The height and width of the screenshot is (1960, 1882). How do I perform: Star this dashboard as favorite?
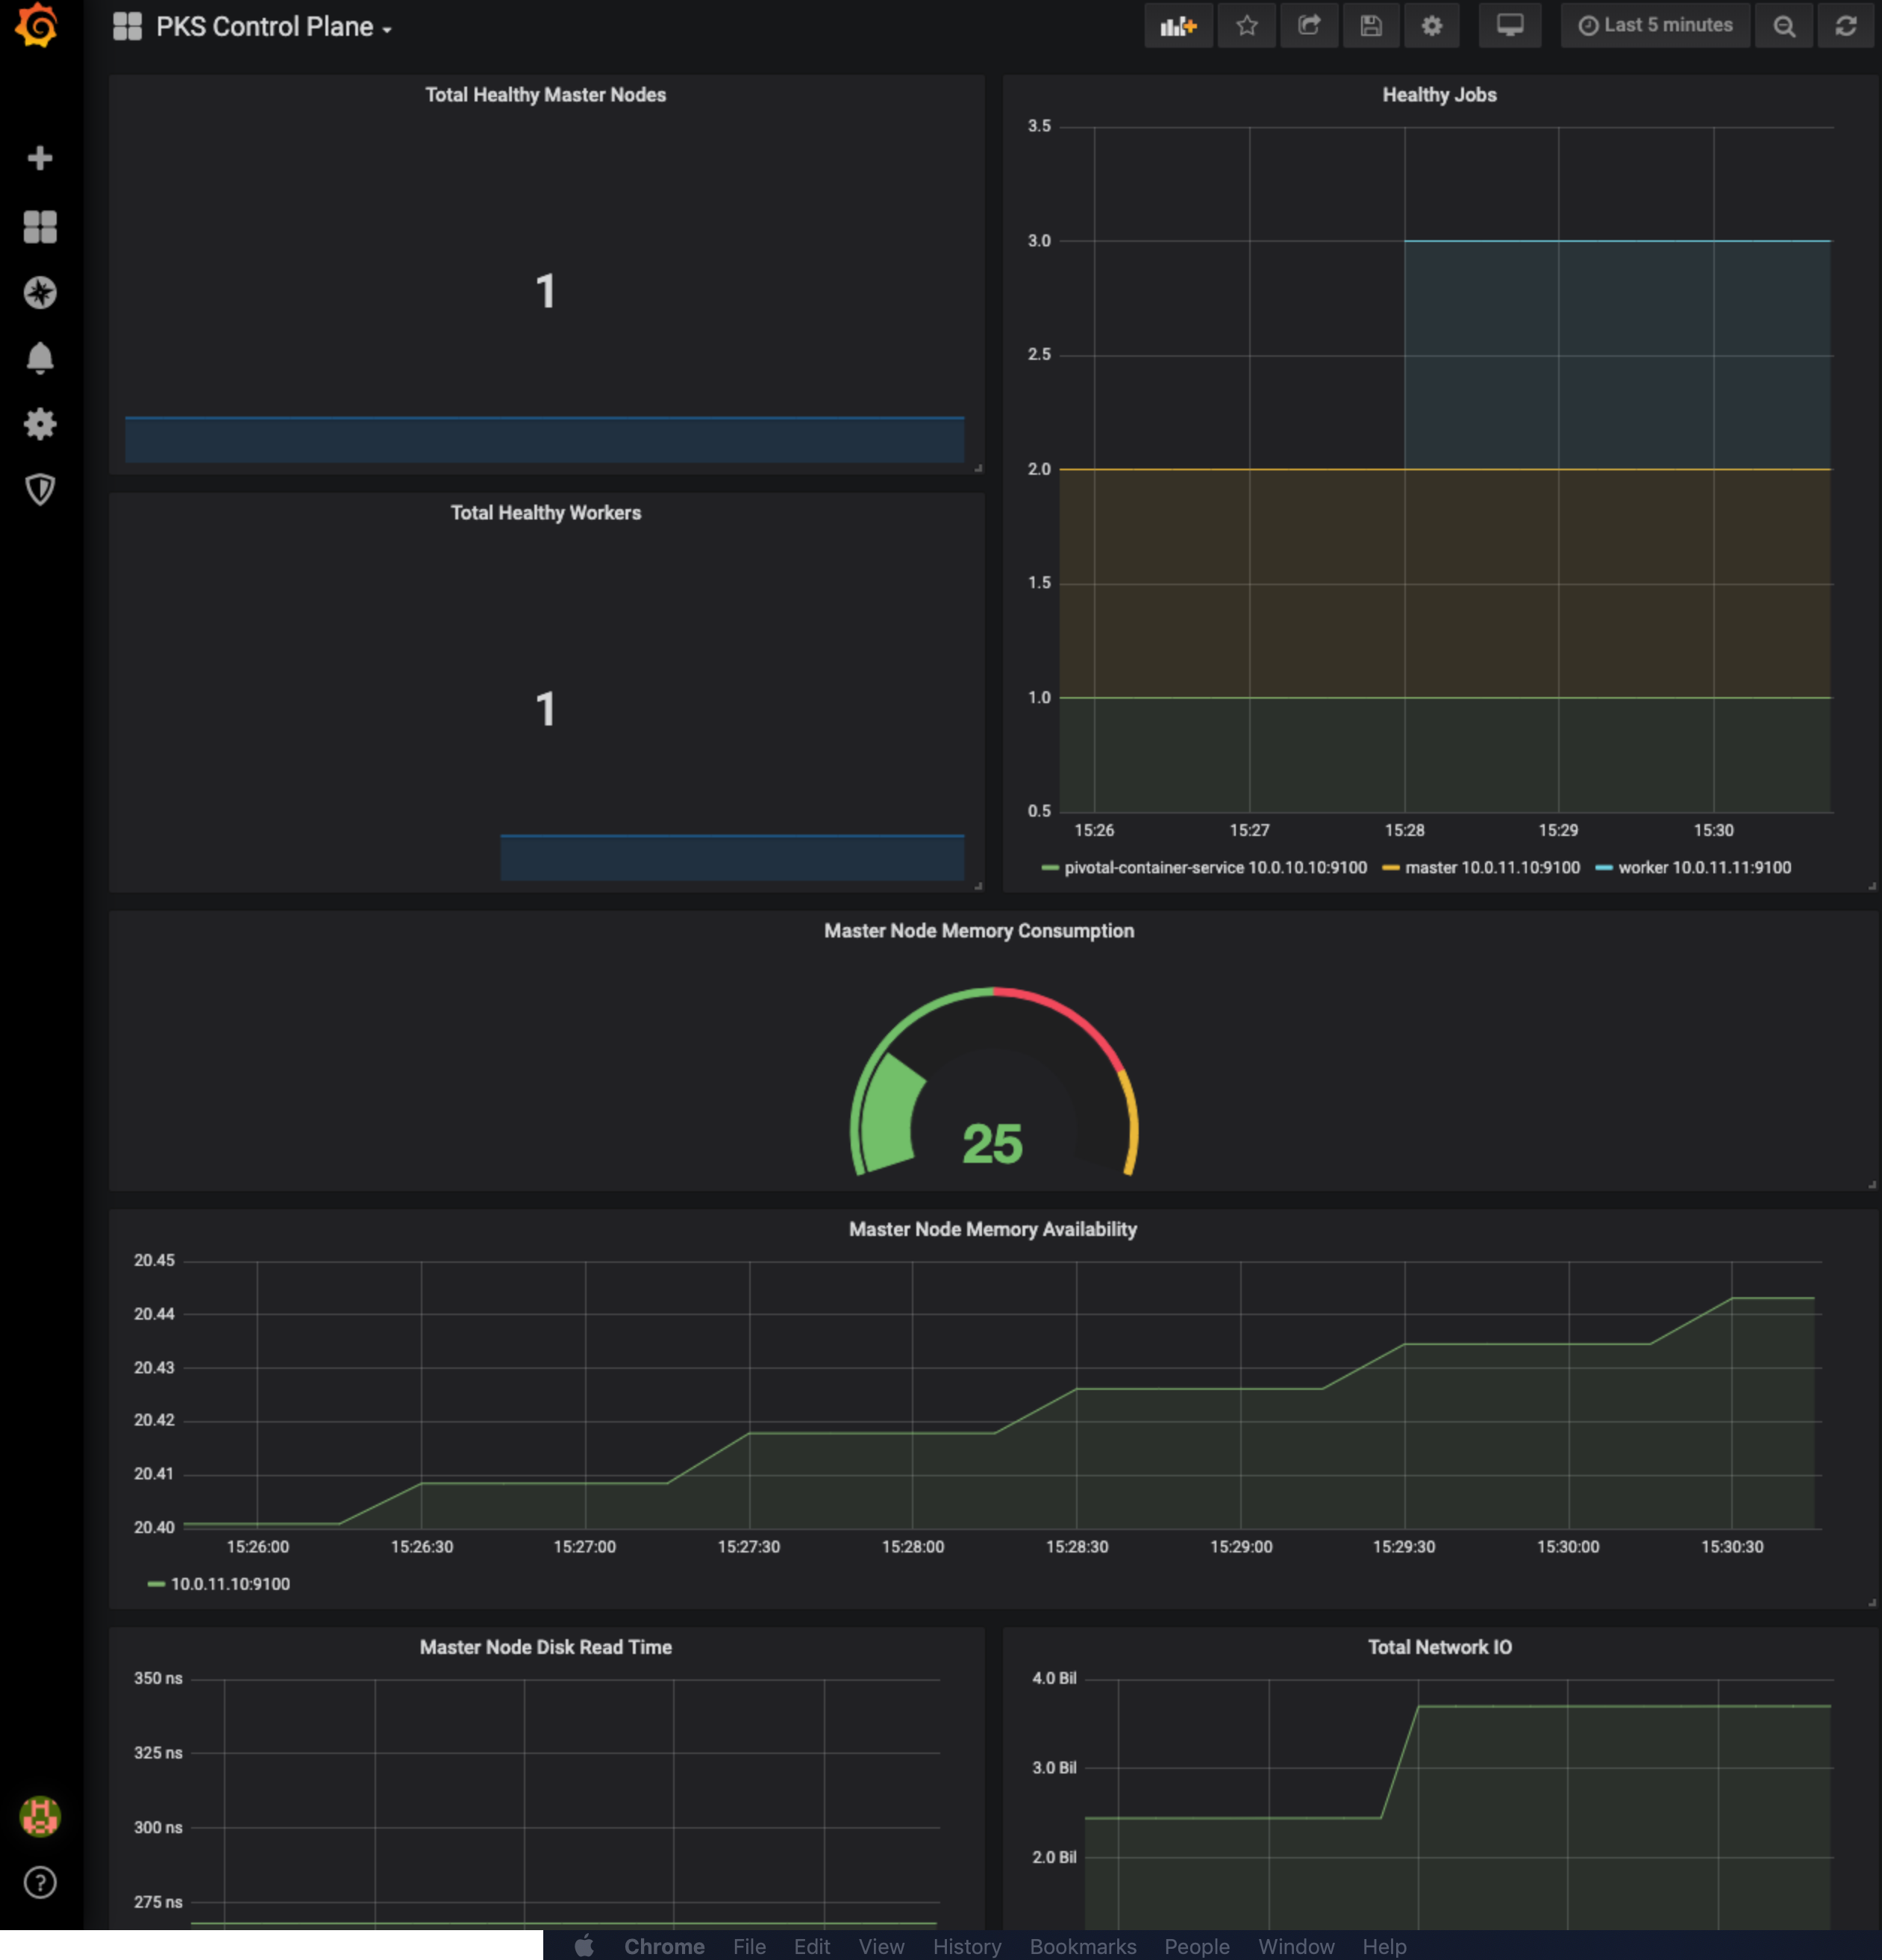point(1246,26)
